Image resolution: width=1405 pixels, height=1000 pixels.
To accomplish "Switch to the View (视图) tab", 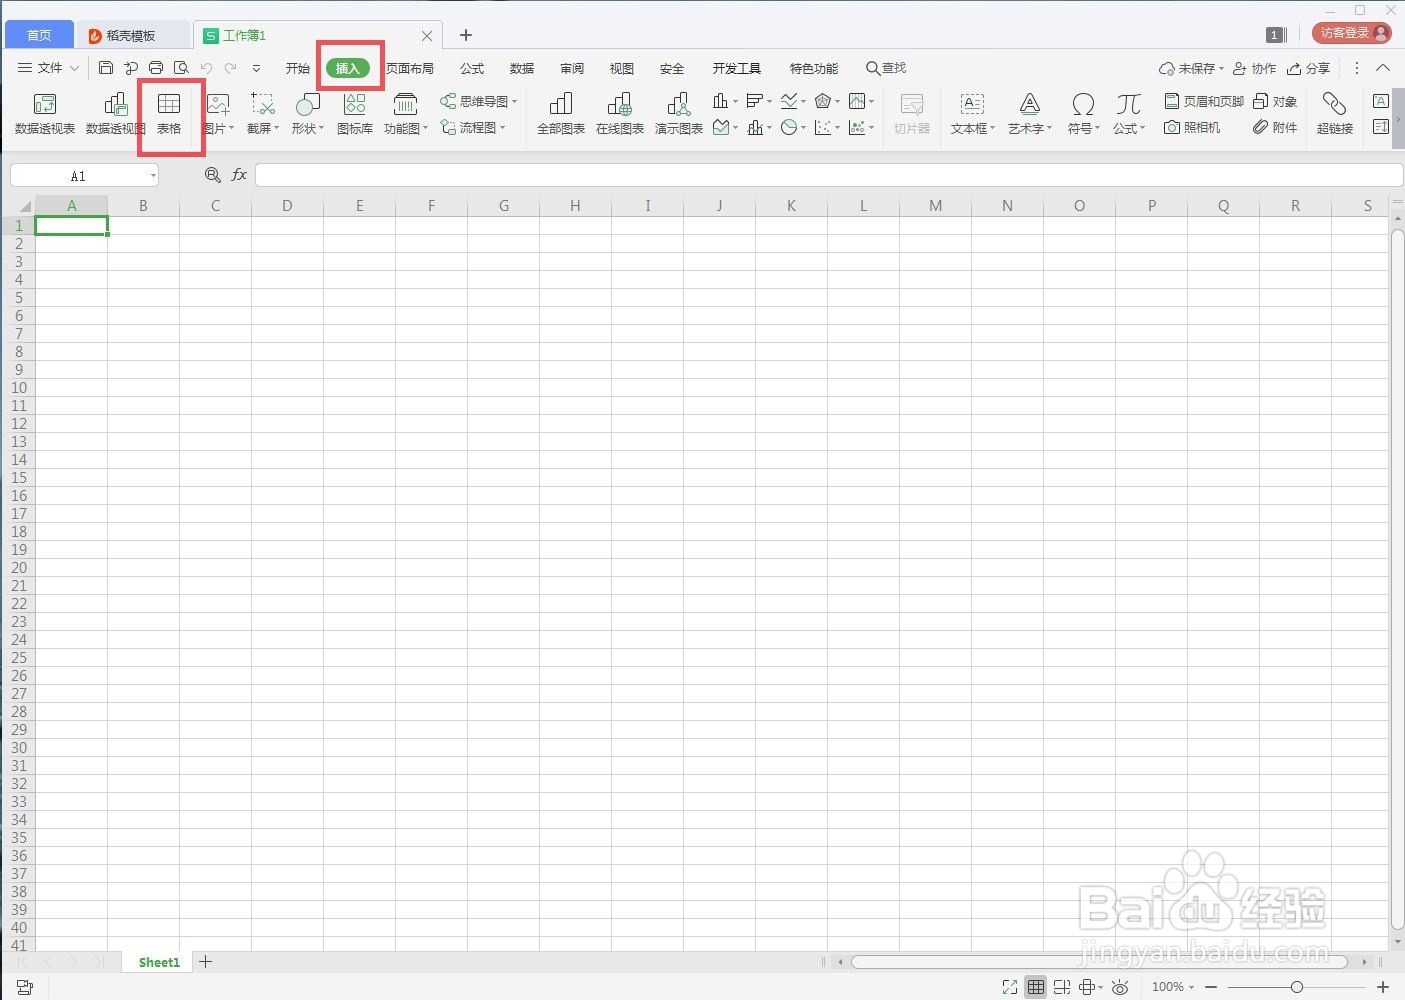I will click(622, 68).
